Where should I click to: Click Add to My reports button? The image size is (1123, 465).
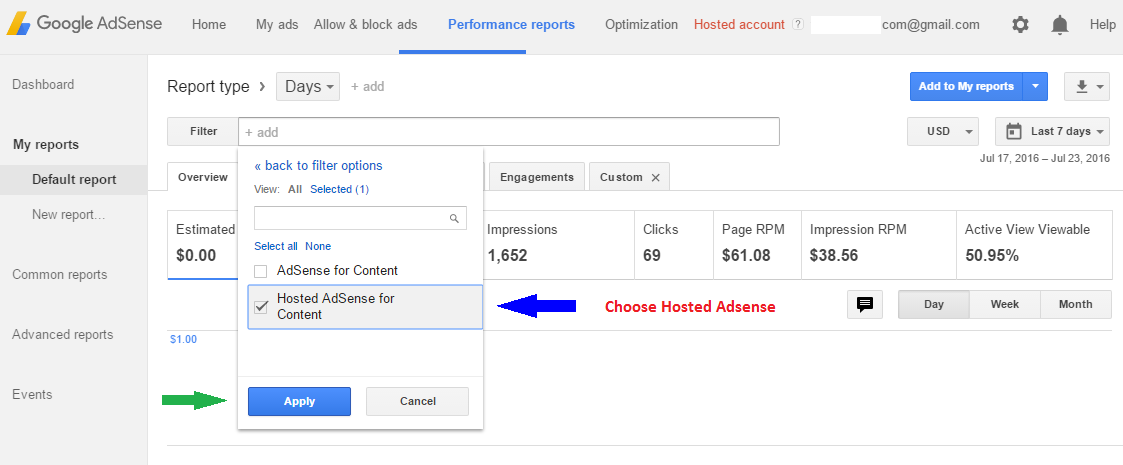click(x=966, y=87)
